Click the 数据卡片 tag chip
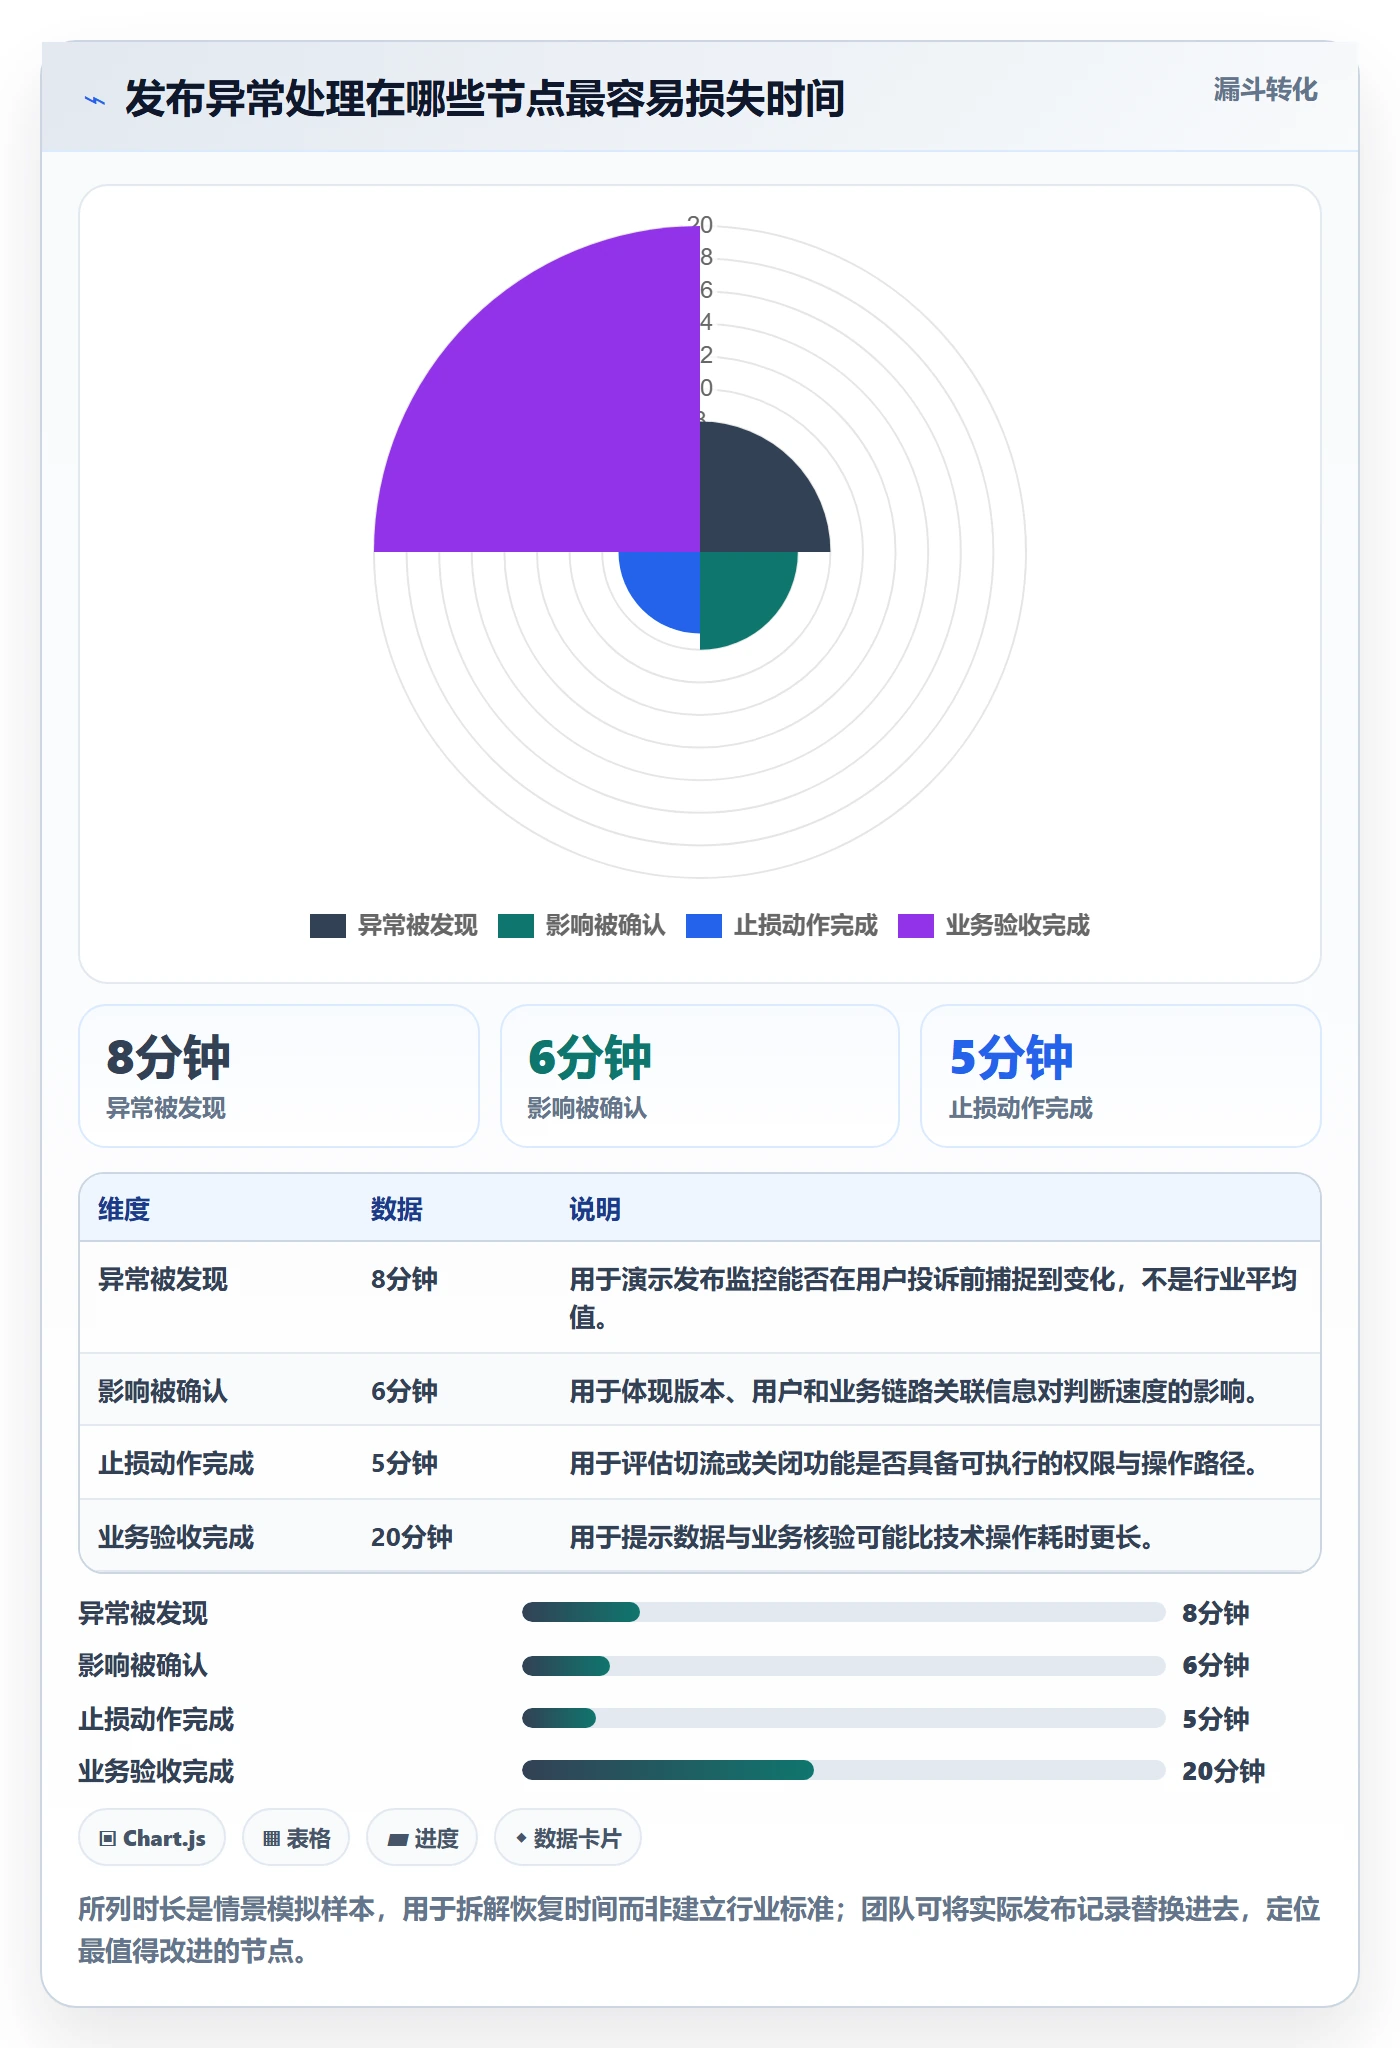This screenshot has height=2048, width=1400. (x=568, y=1838)
